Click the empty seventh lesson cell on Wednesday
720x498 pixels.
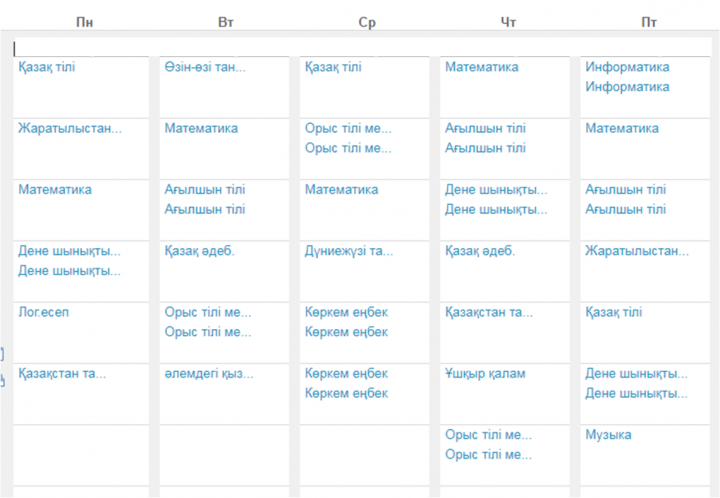click(x=365, y=455)
